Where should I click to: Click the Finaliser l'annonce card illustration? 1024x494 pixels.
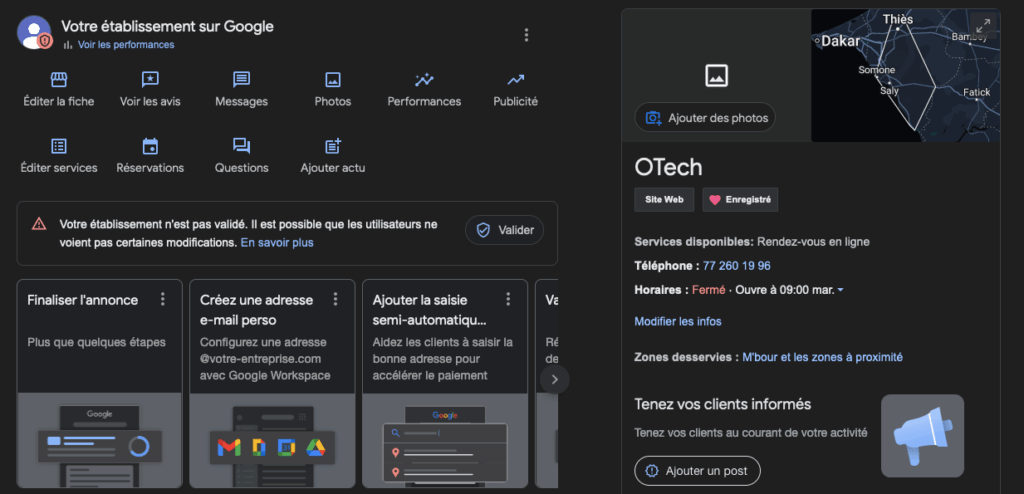(x=99, y=440)
